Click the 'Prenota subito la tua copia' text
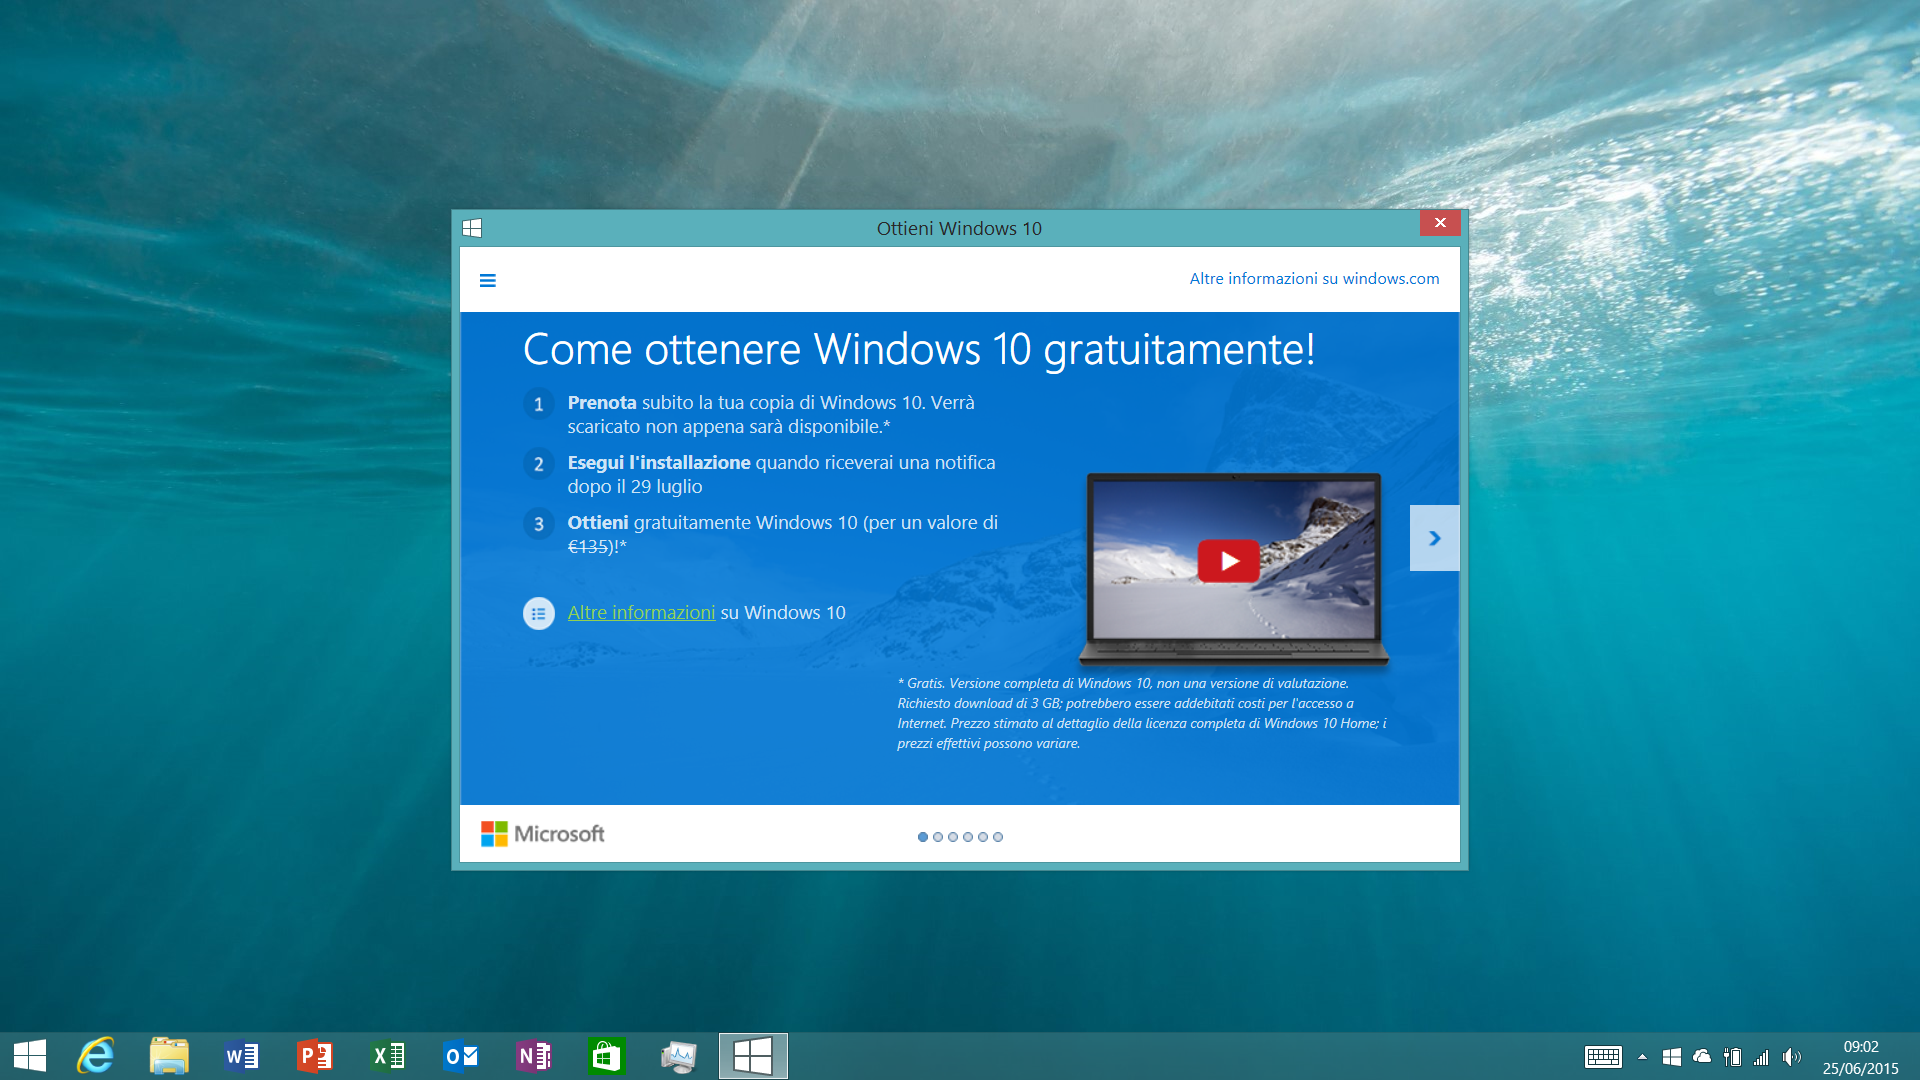Image resolution: width=1920 pixels, height=1080 pixels. [x=771, y=414]
